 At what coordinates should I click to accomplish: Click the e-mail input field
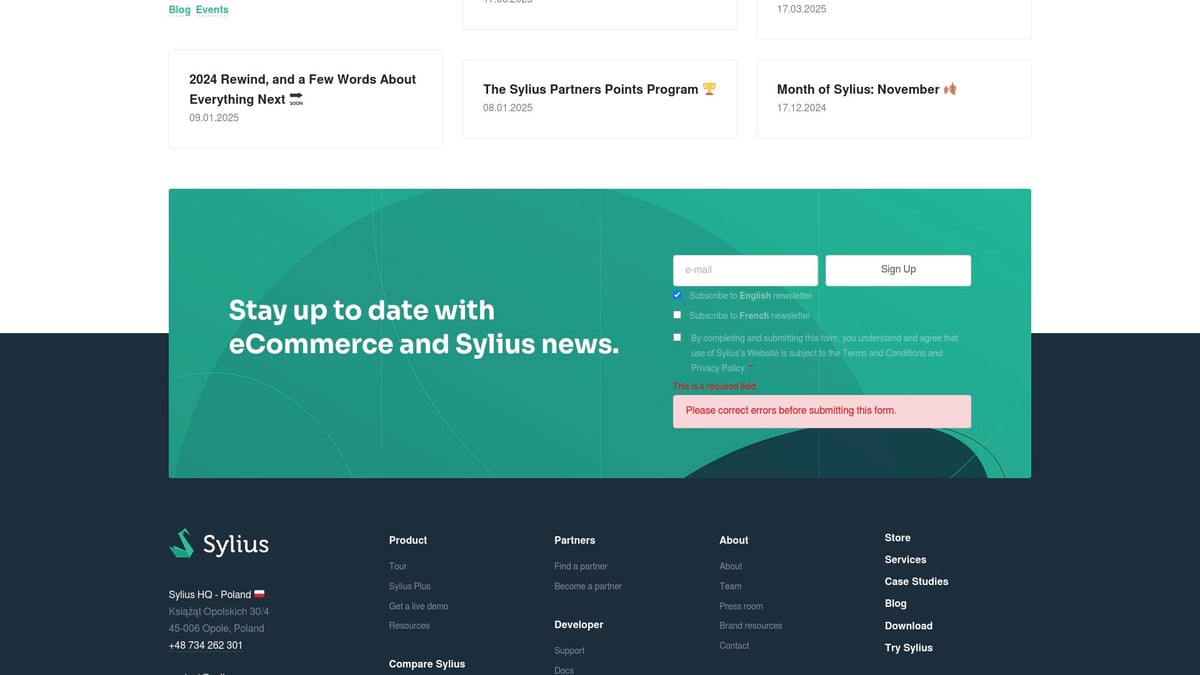click(745, 270)
